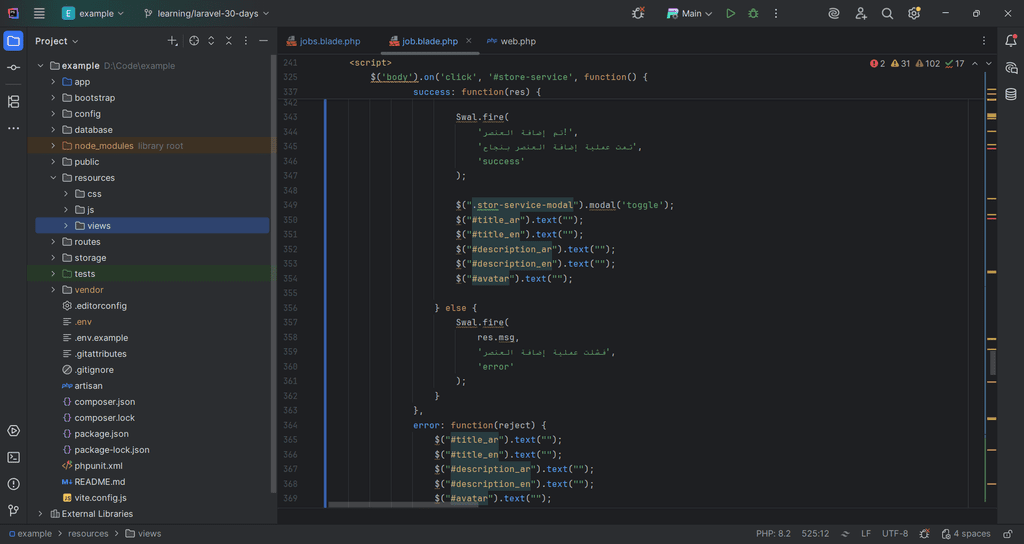Open the Commit tool window
Viewport: 1024px width, 544px height.
[x=13, y=67]
